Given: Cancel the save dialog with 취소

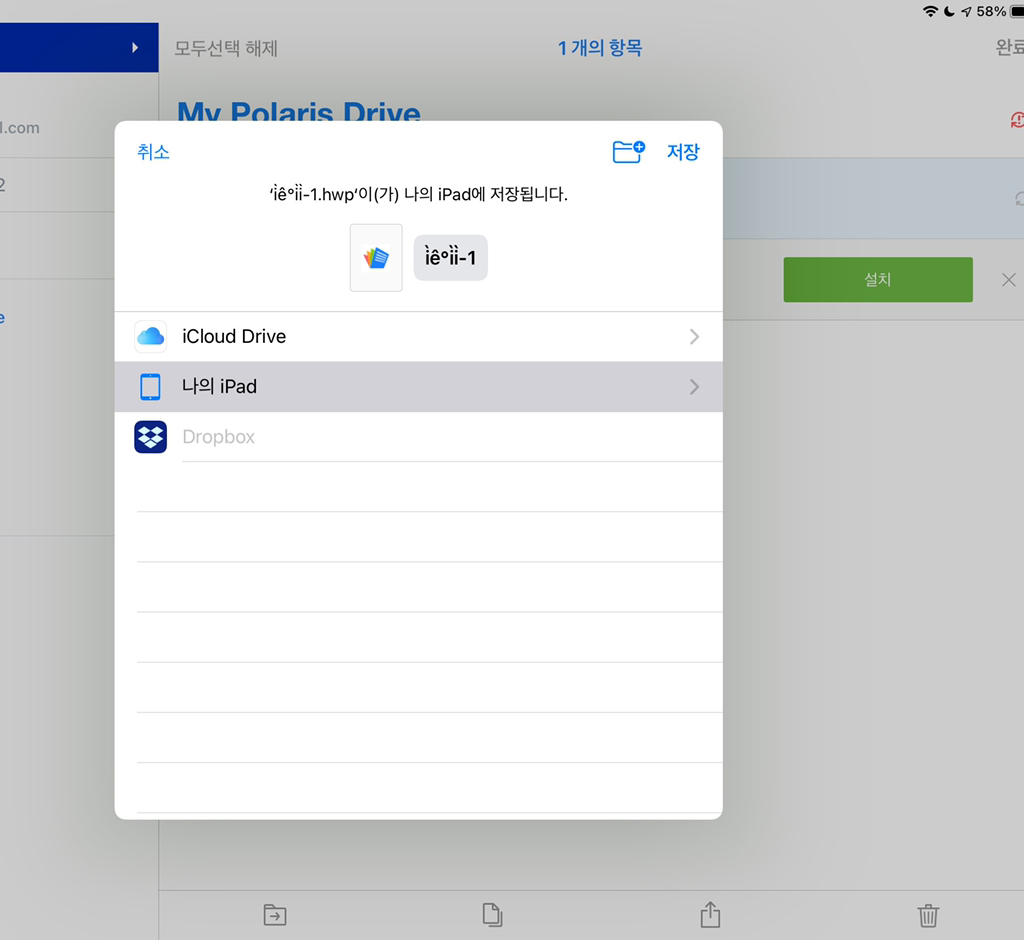Looking at the screenshot, I should [153, 152].
